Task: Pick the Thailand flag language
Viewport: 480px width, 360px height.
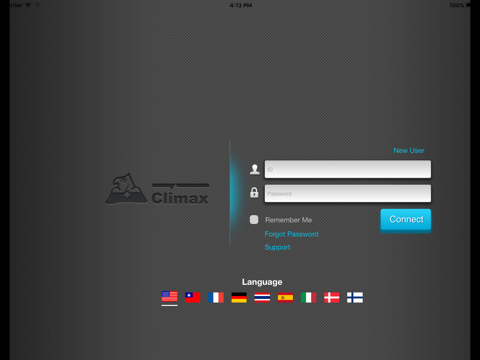Action: pyautogui.click(x=262, y=297)
